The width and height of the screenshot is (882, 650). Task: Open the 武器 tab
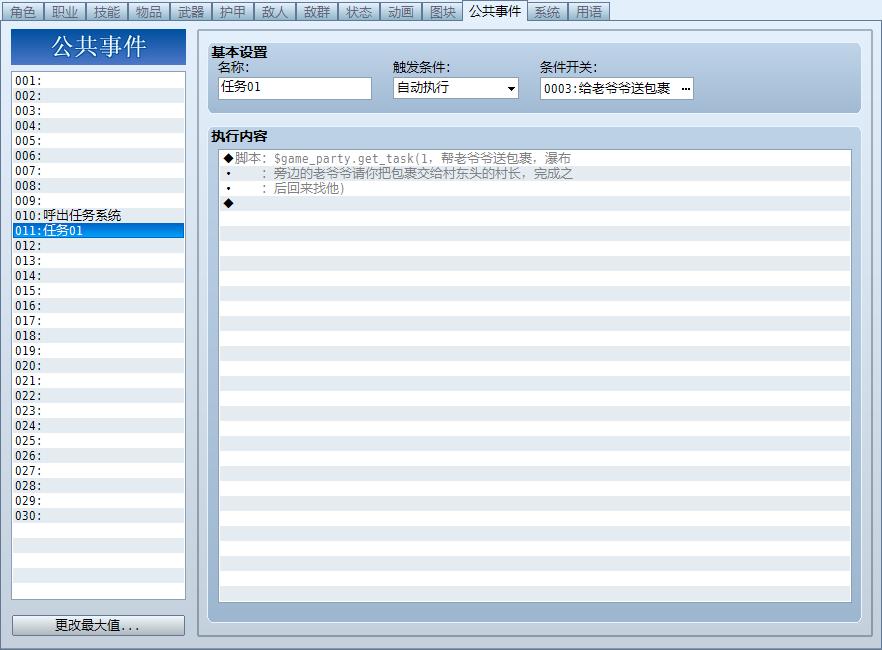191,11
